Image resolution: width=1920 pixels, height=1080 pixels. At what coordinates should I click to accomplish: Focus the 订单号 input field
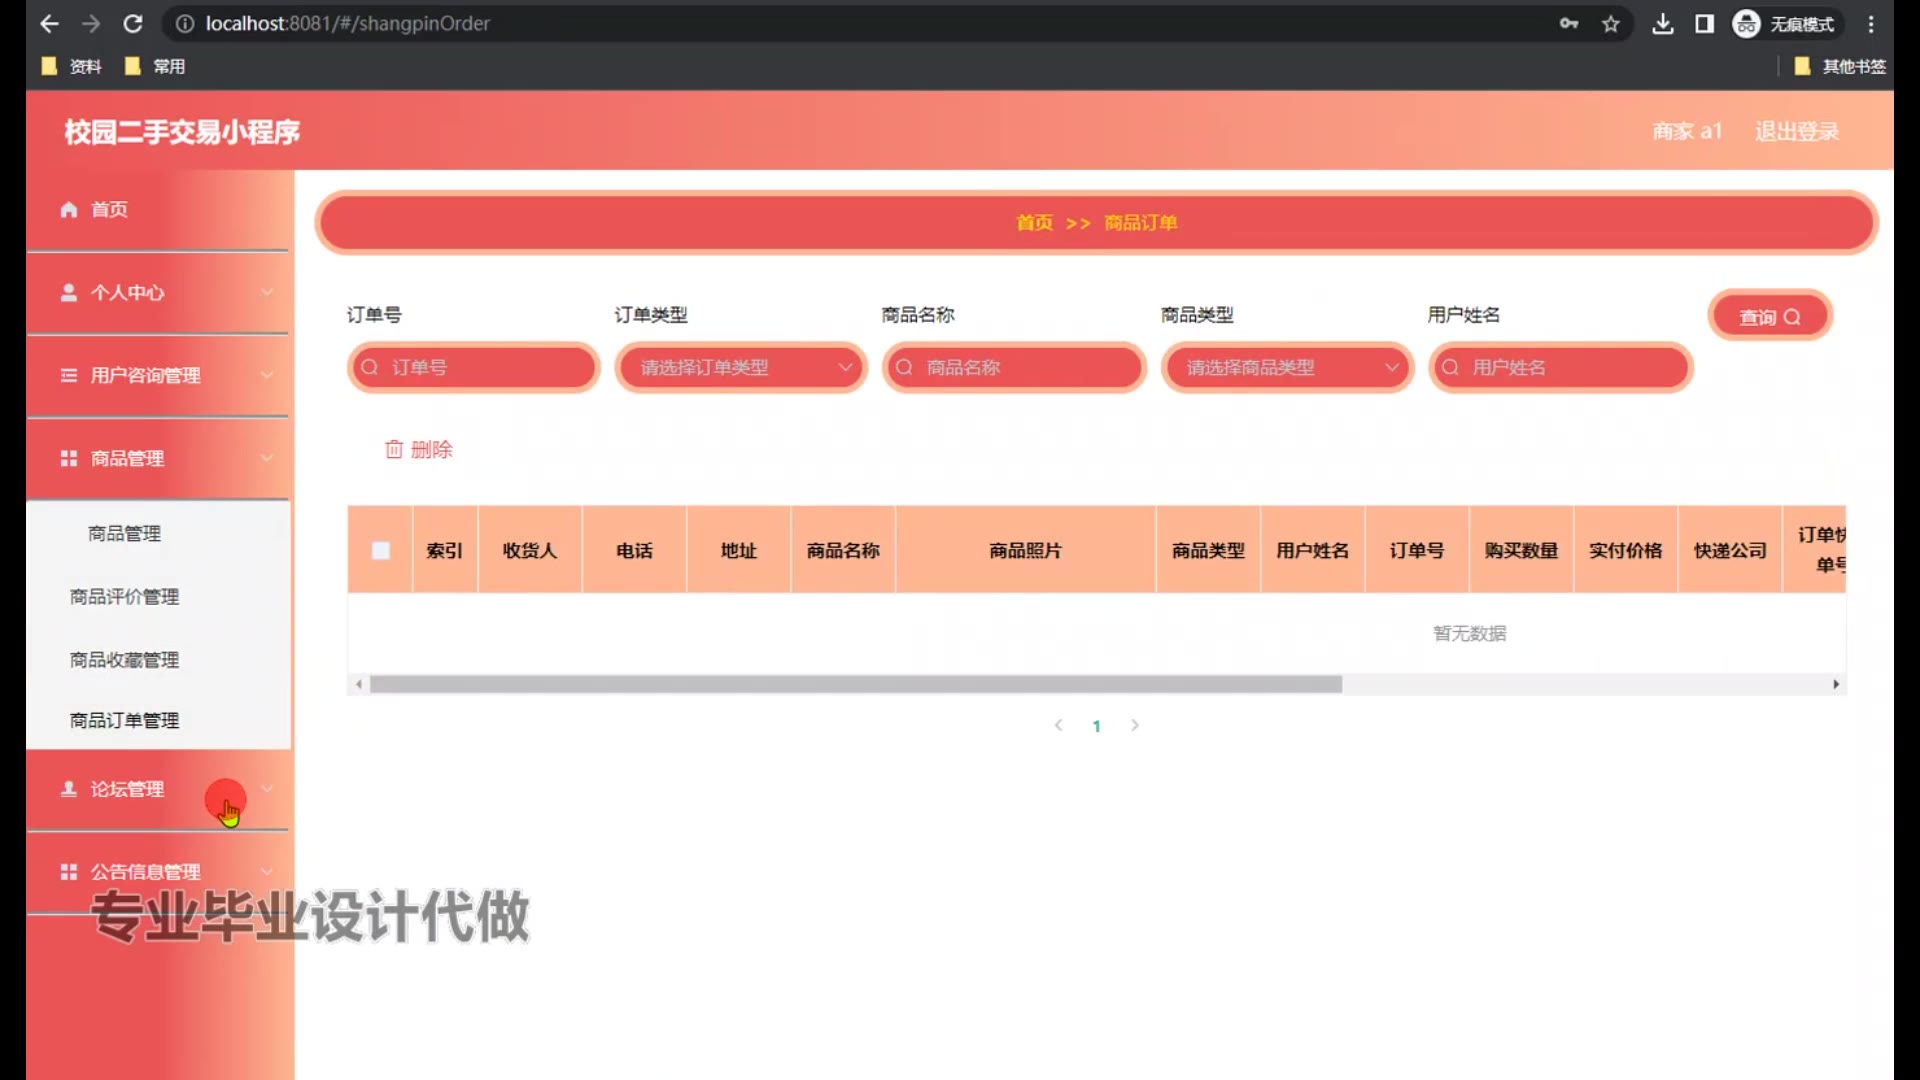(x=474, y=367)
